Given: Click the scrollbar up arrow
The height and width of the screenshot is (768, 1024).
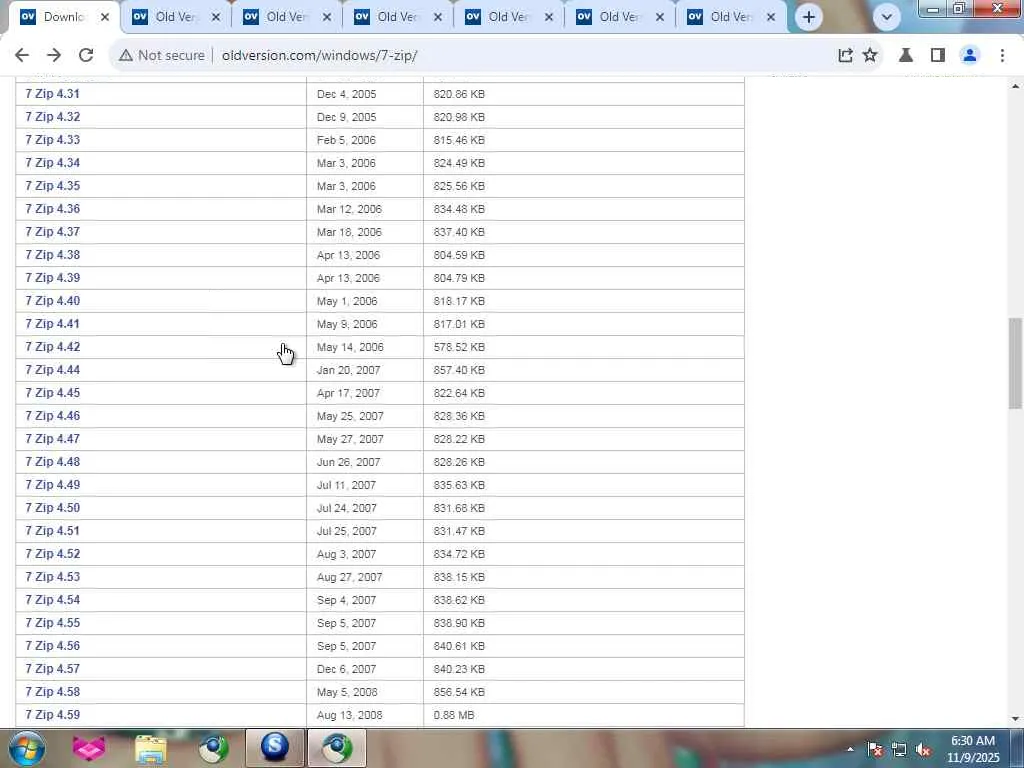Looking at the screenshot, I should (x=1015, y=86).
